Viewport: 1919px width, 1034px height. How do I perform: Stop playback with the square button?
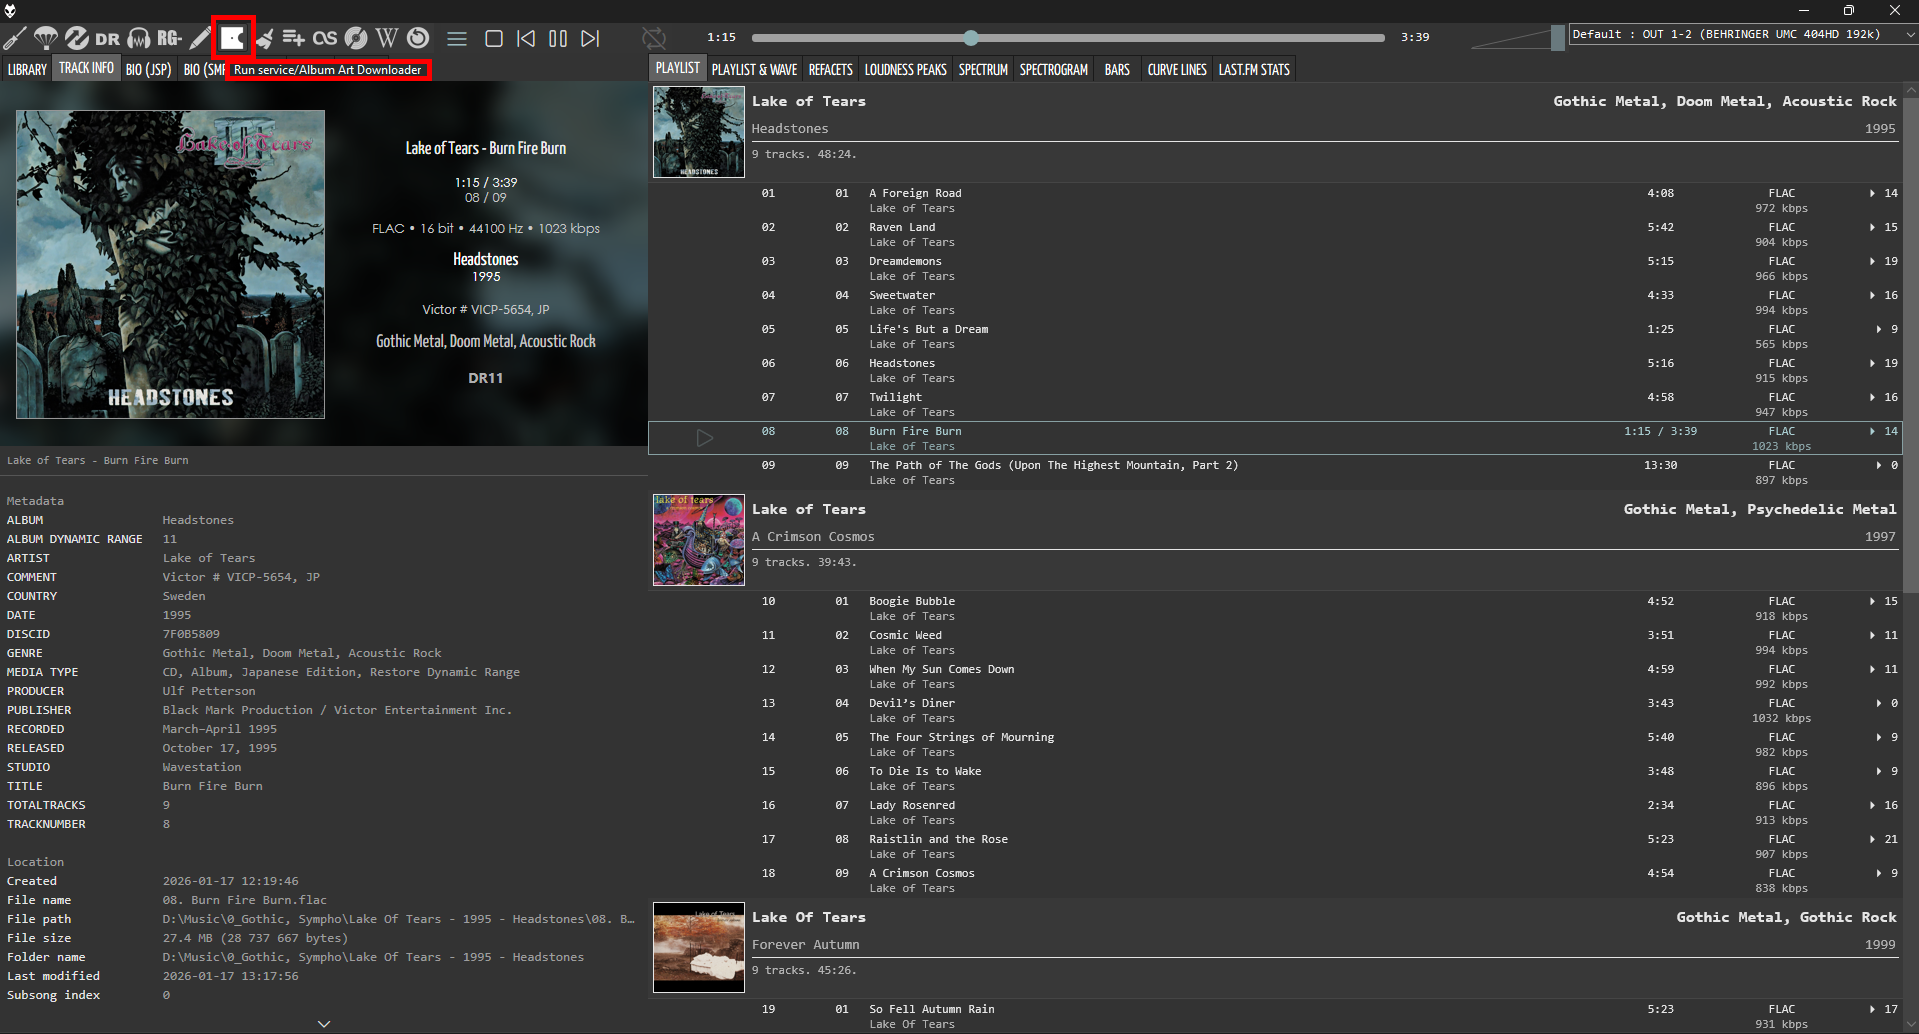pyautogui.click(x=494, y=38)
